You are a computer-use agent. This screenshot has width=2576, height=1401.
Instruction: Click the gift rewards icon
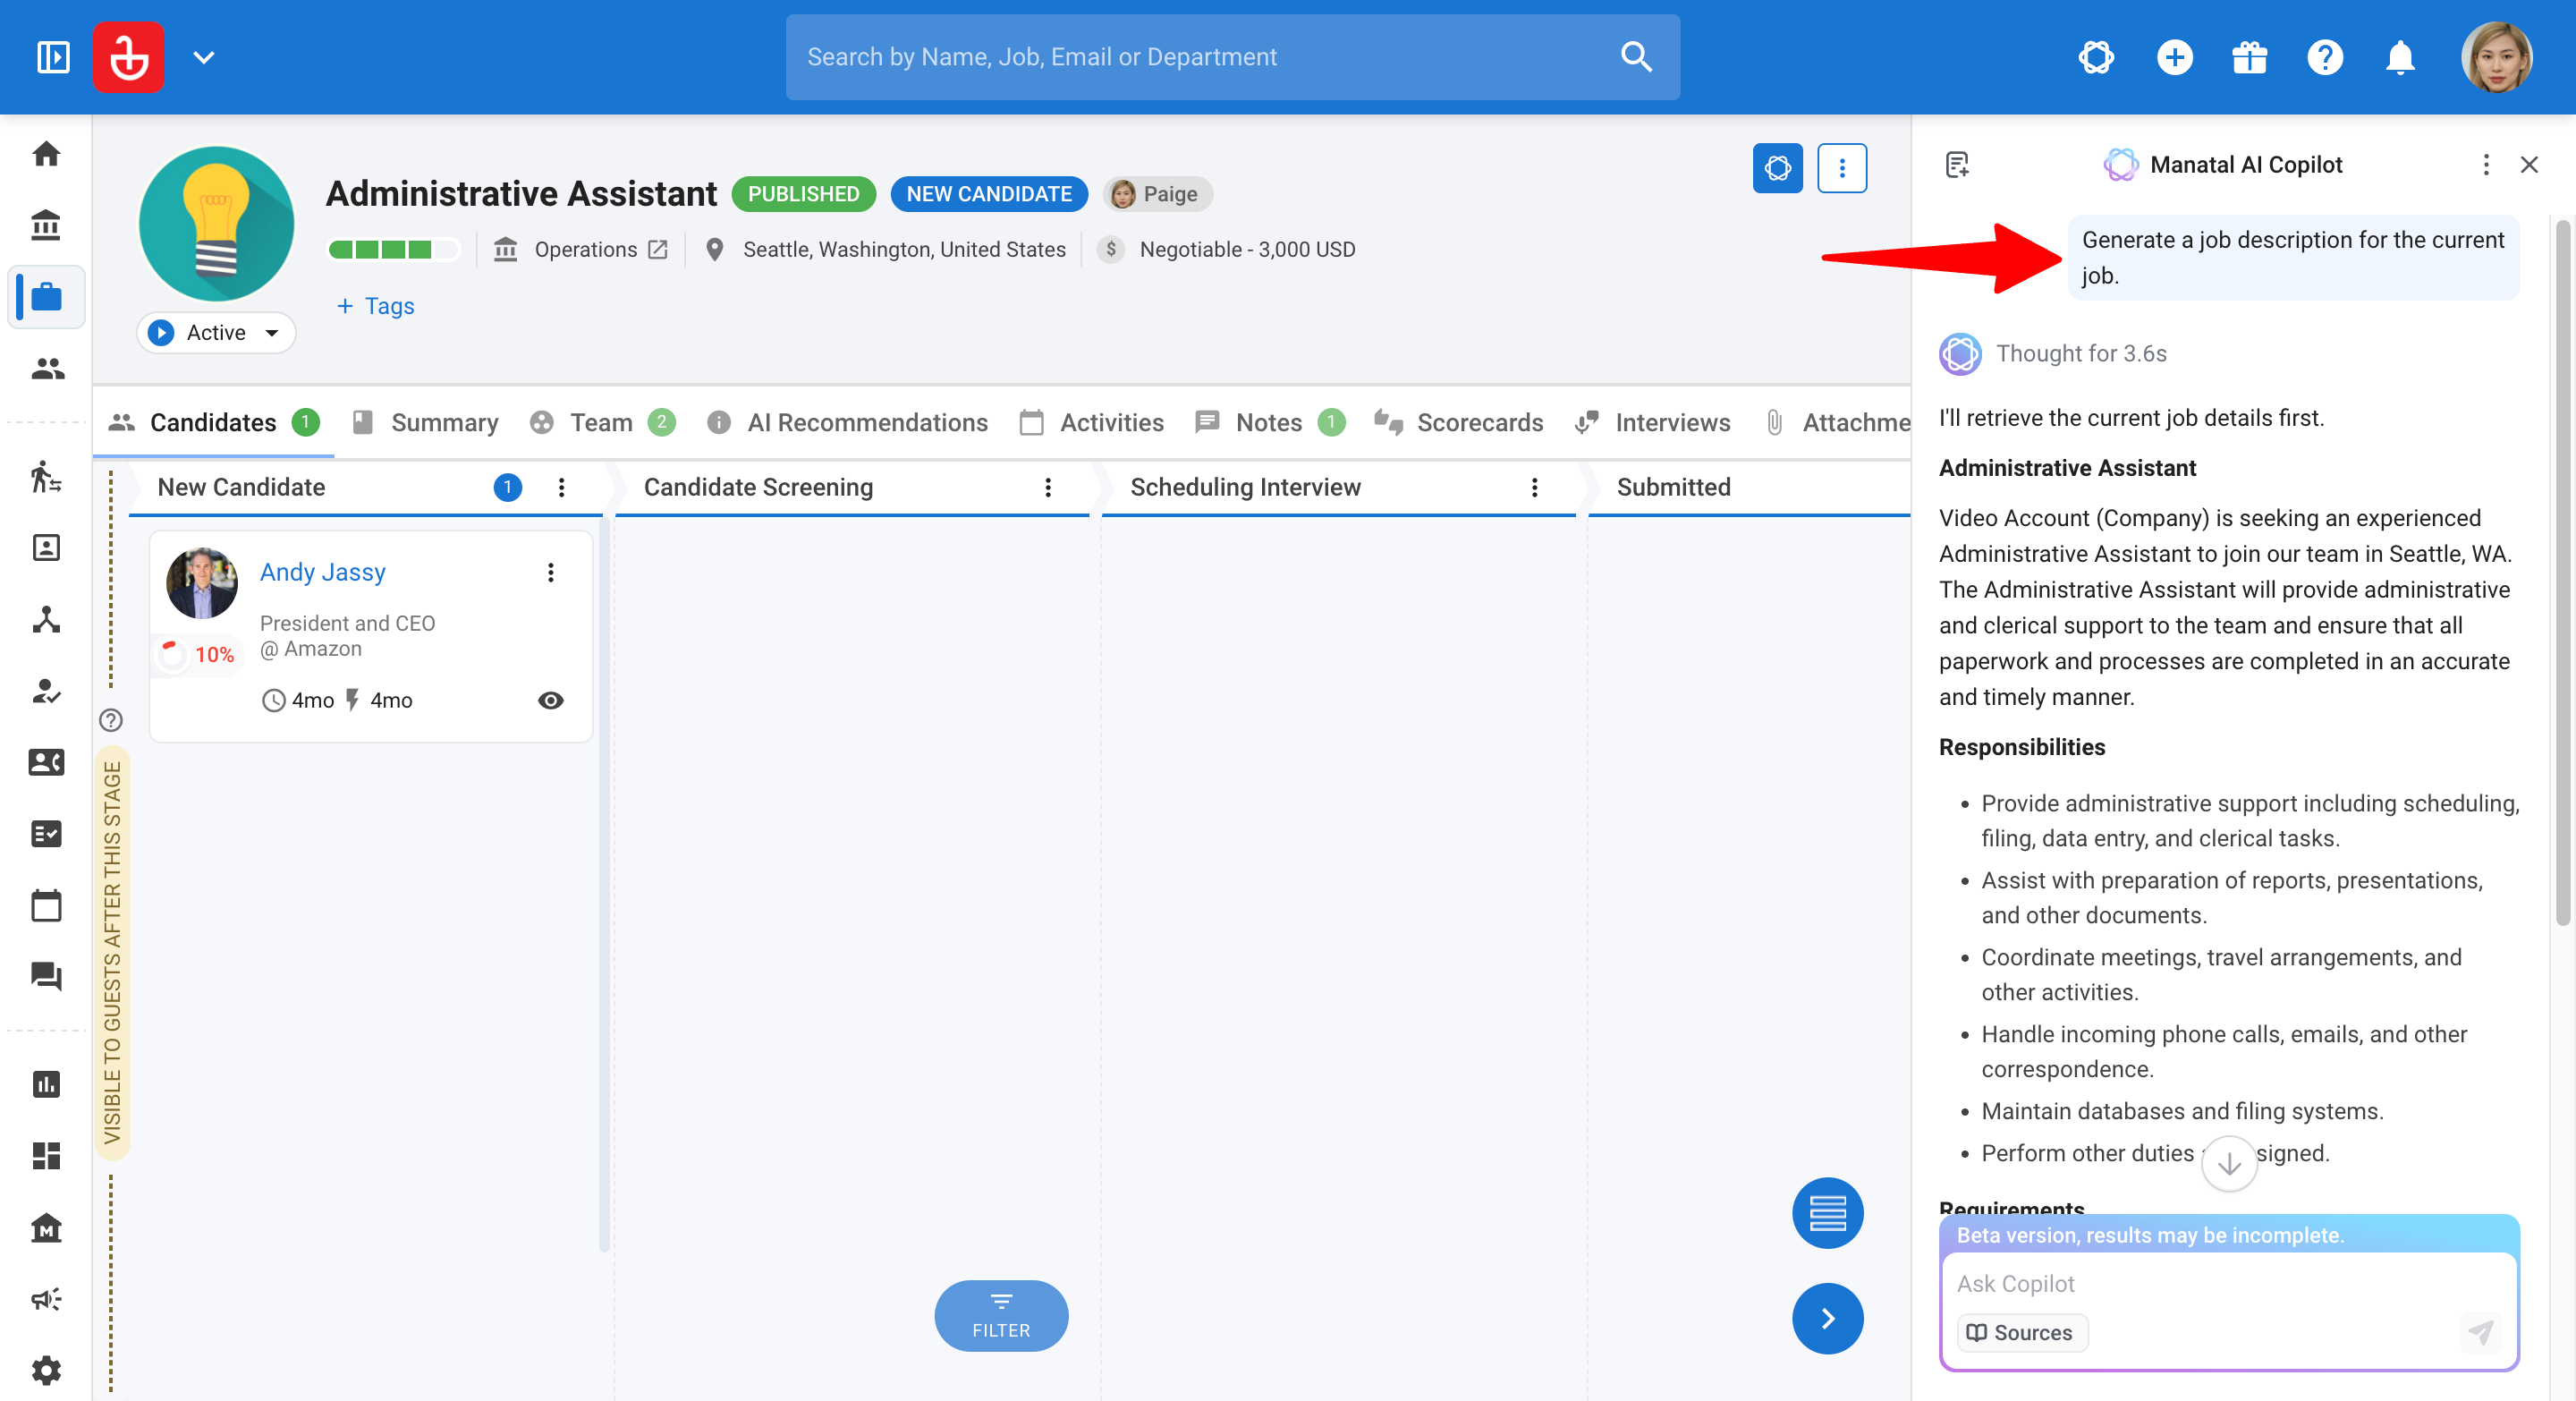2250,57
